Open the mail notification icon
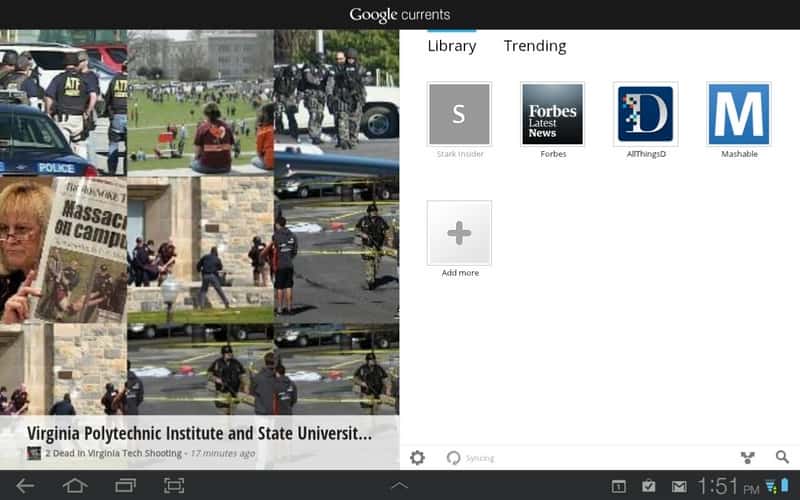 click(679, 486)
